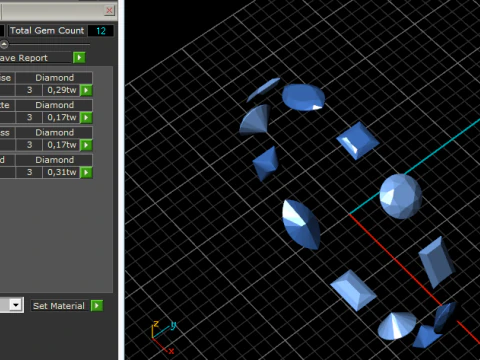Click the 0,29tw weight value
The width and height of the screenshot is (480, 360).
pos(62,90)
